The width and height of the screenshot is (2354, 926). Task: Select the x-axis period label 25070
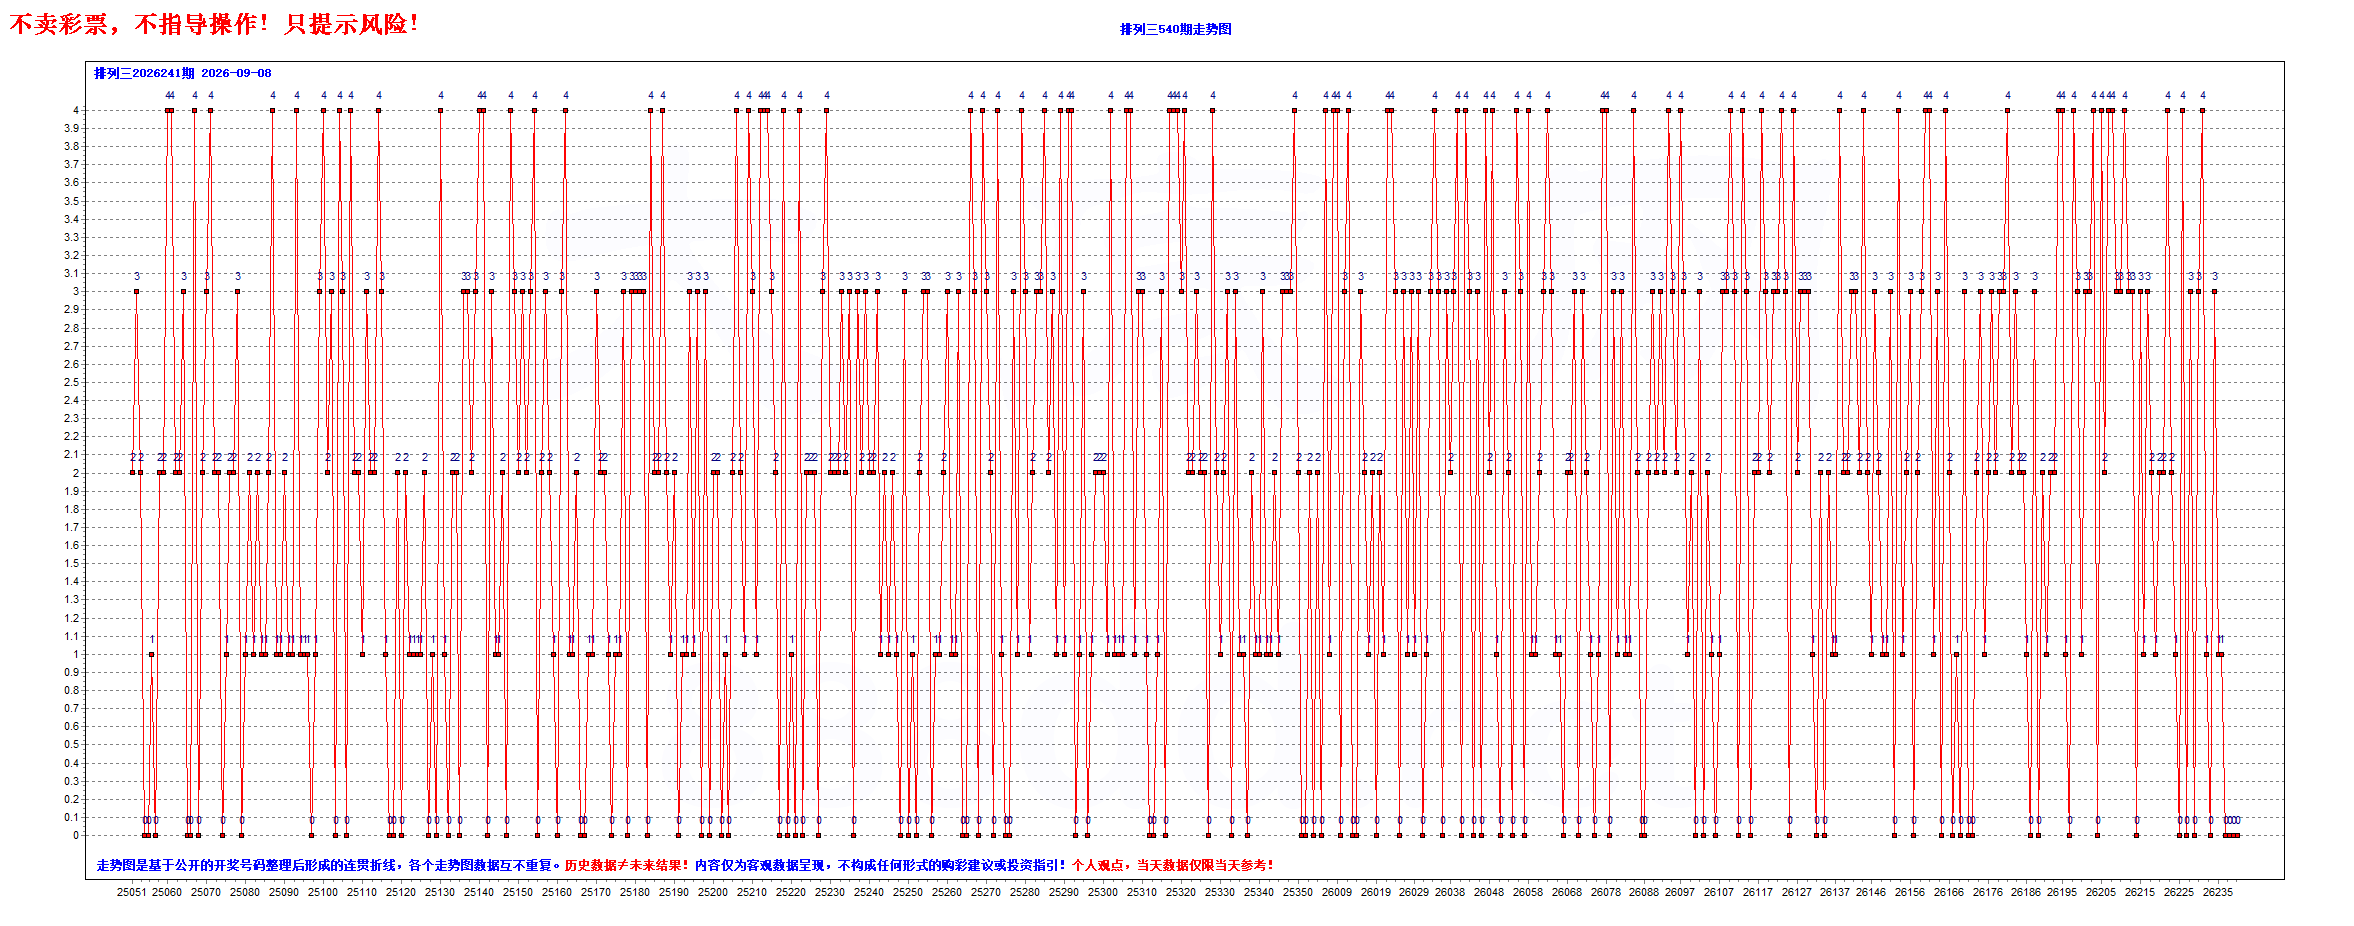(205, 892)
